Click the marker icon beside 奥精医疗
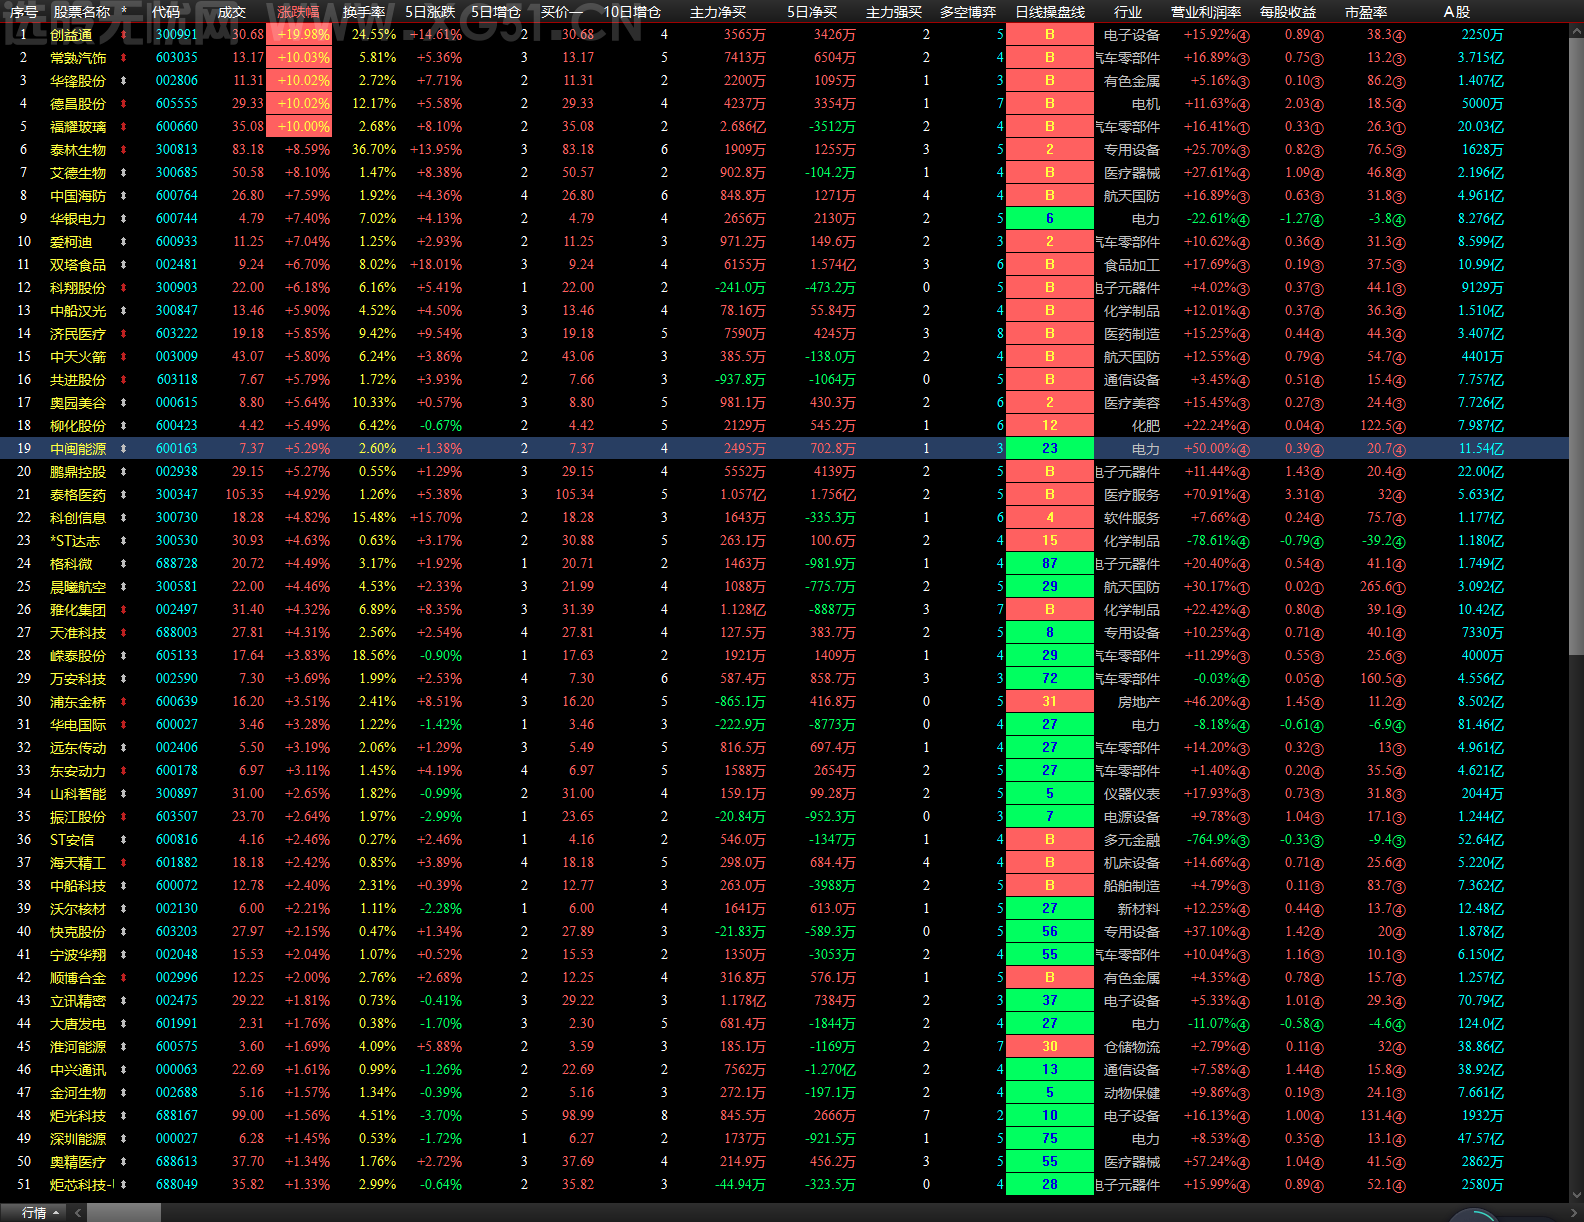 tap(124, 1162)
